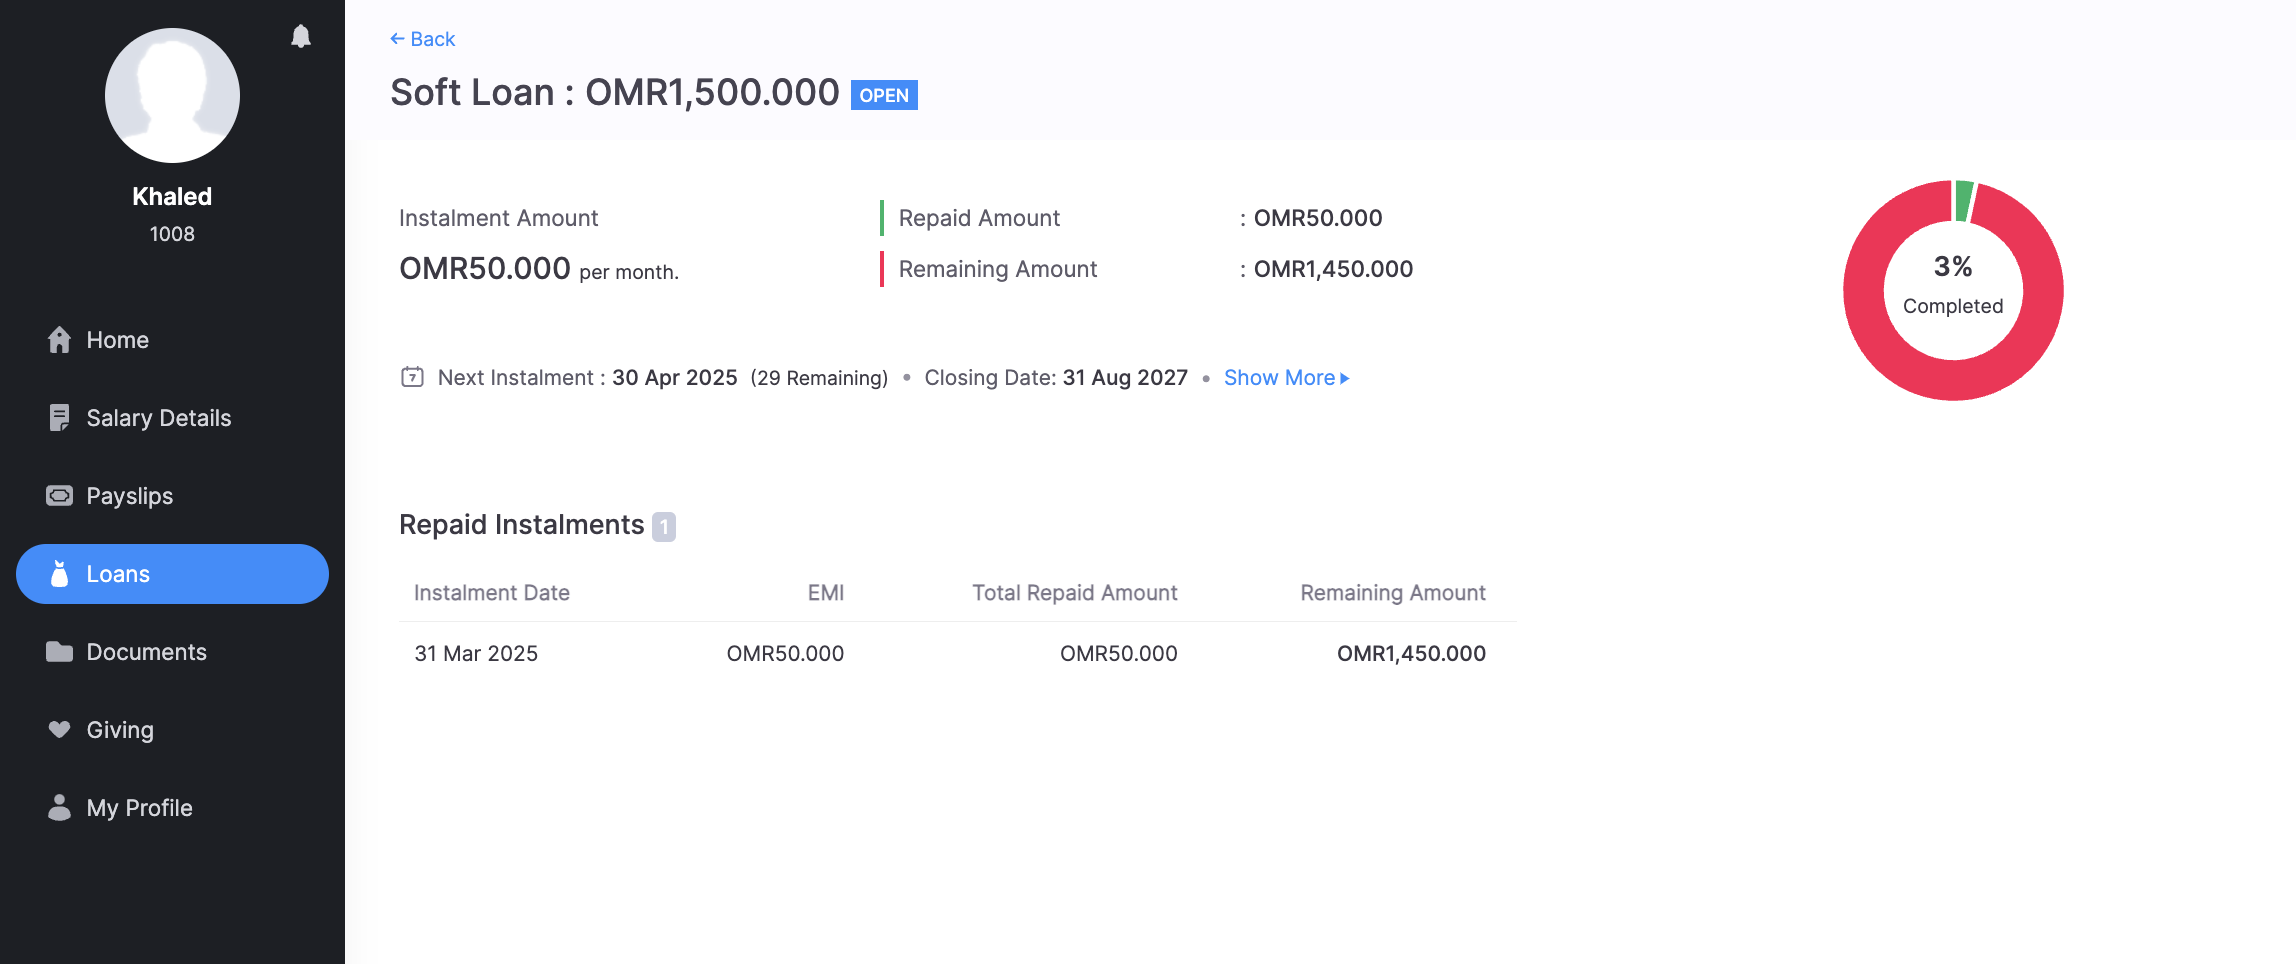Click the Repaid Instalments count badge

point(664,526)
